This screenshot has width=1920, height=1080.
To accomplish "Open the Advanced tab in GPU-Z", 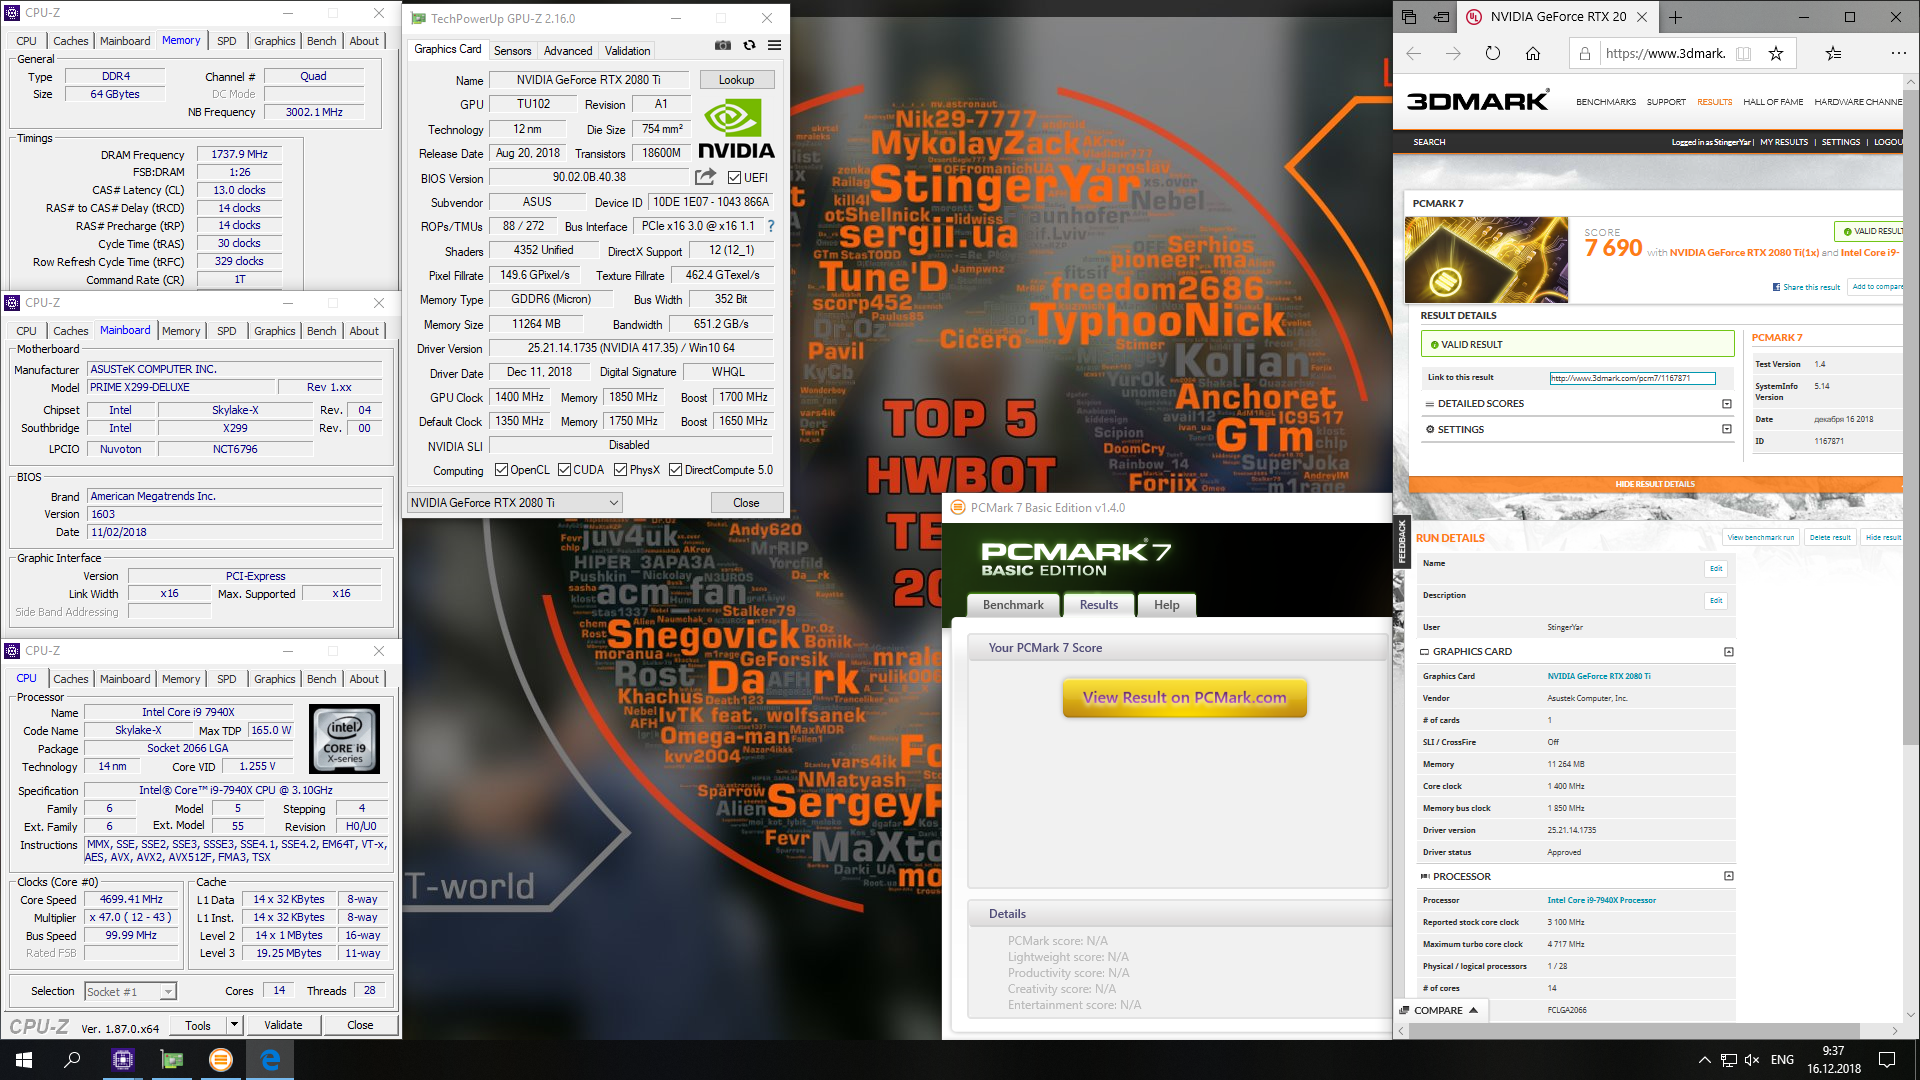I will tap(568, 50).
